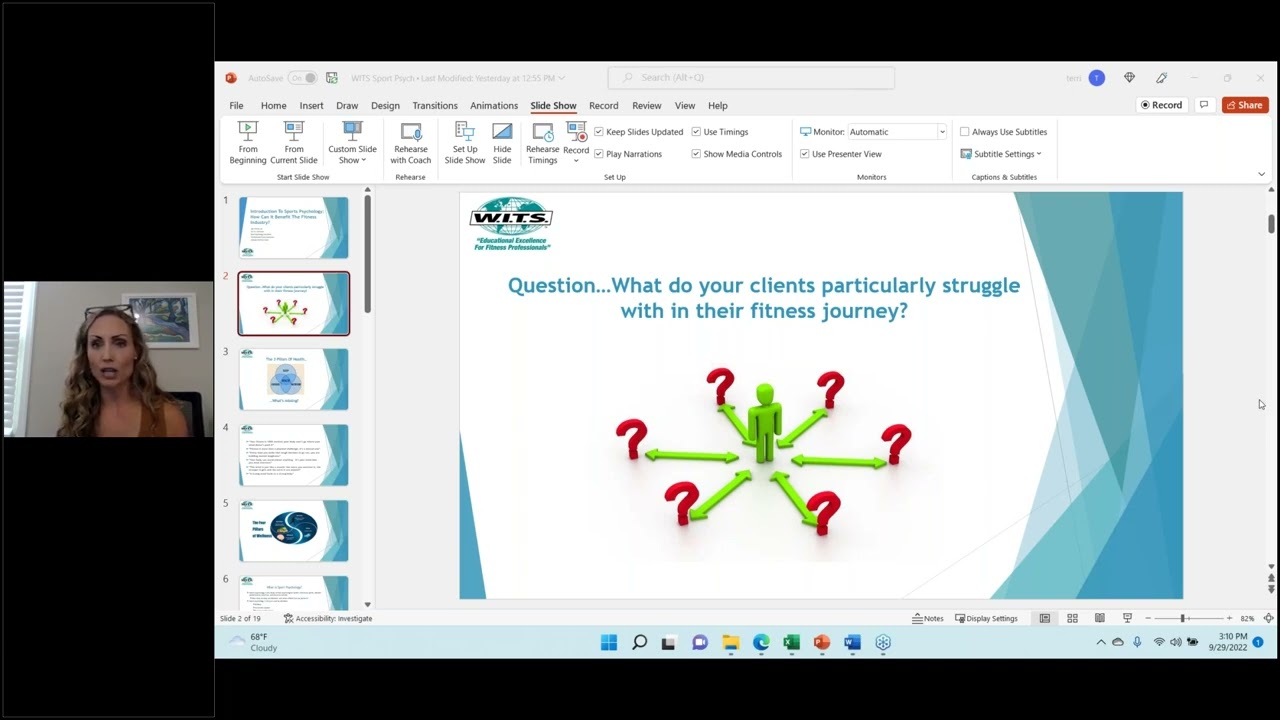Open the Design tab
This screenshot has height=720, width=1280.
tap(385, 105)
